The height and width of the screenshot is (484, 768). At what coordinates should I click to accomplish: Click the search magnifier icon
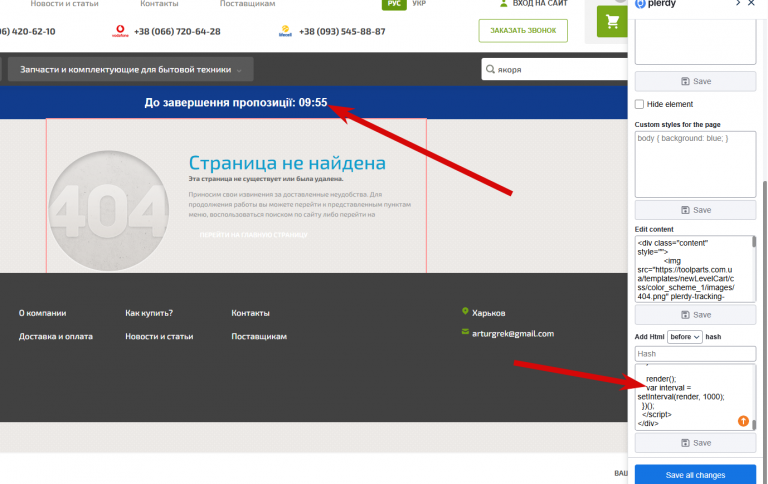[490, 69]
